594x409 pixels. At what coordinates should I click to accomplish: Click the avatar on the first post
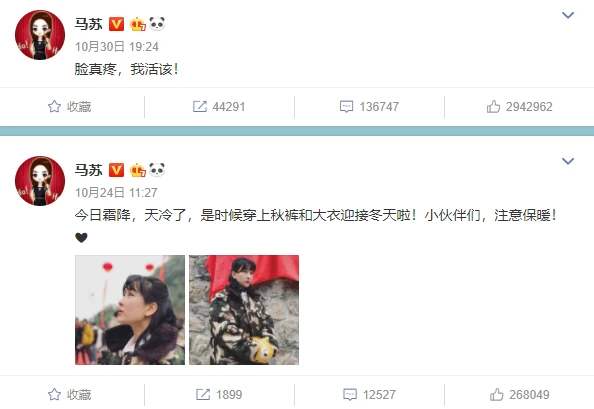(x=40, y=35)
